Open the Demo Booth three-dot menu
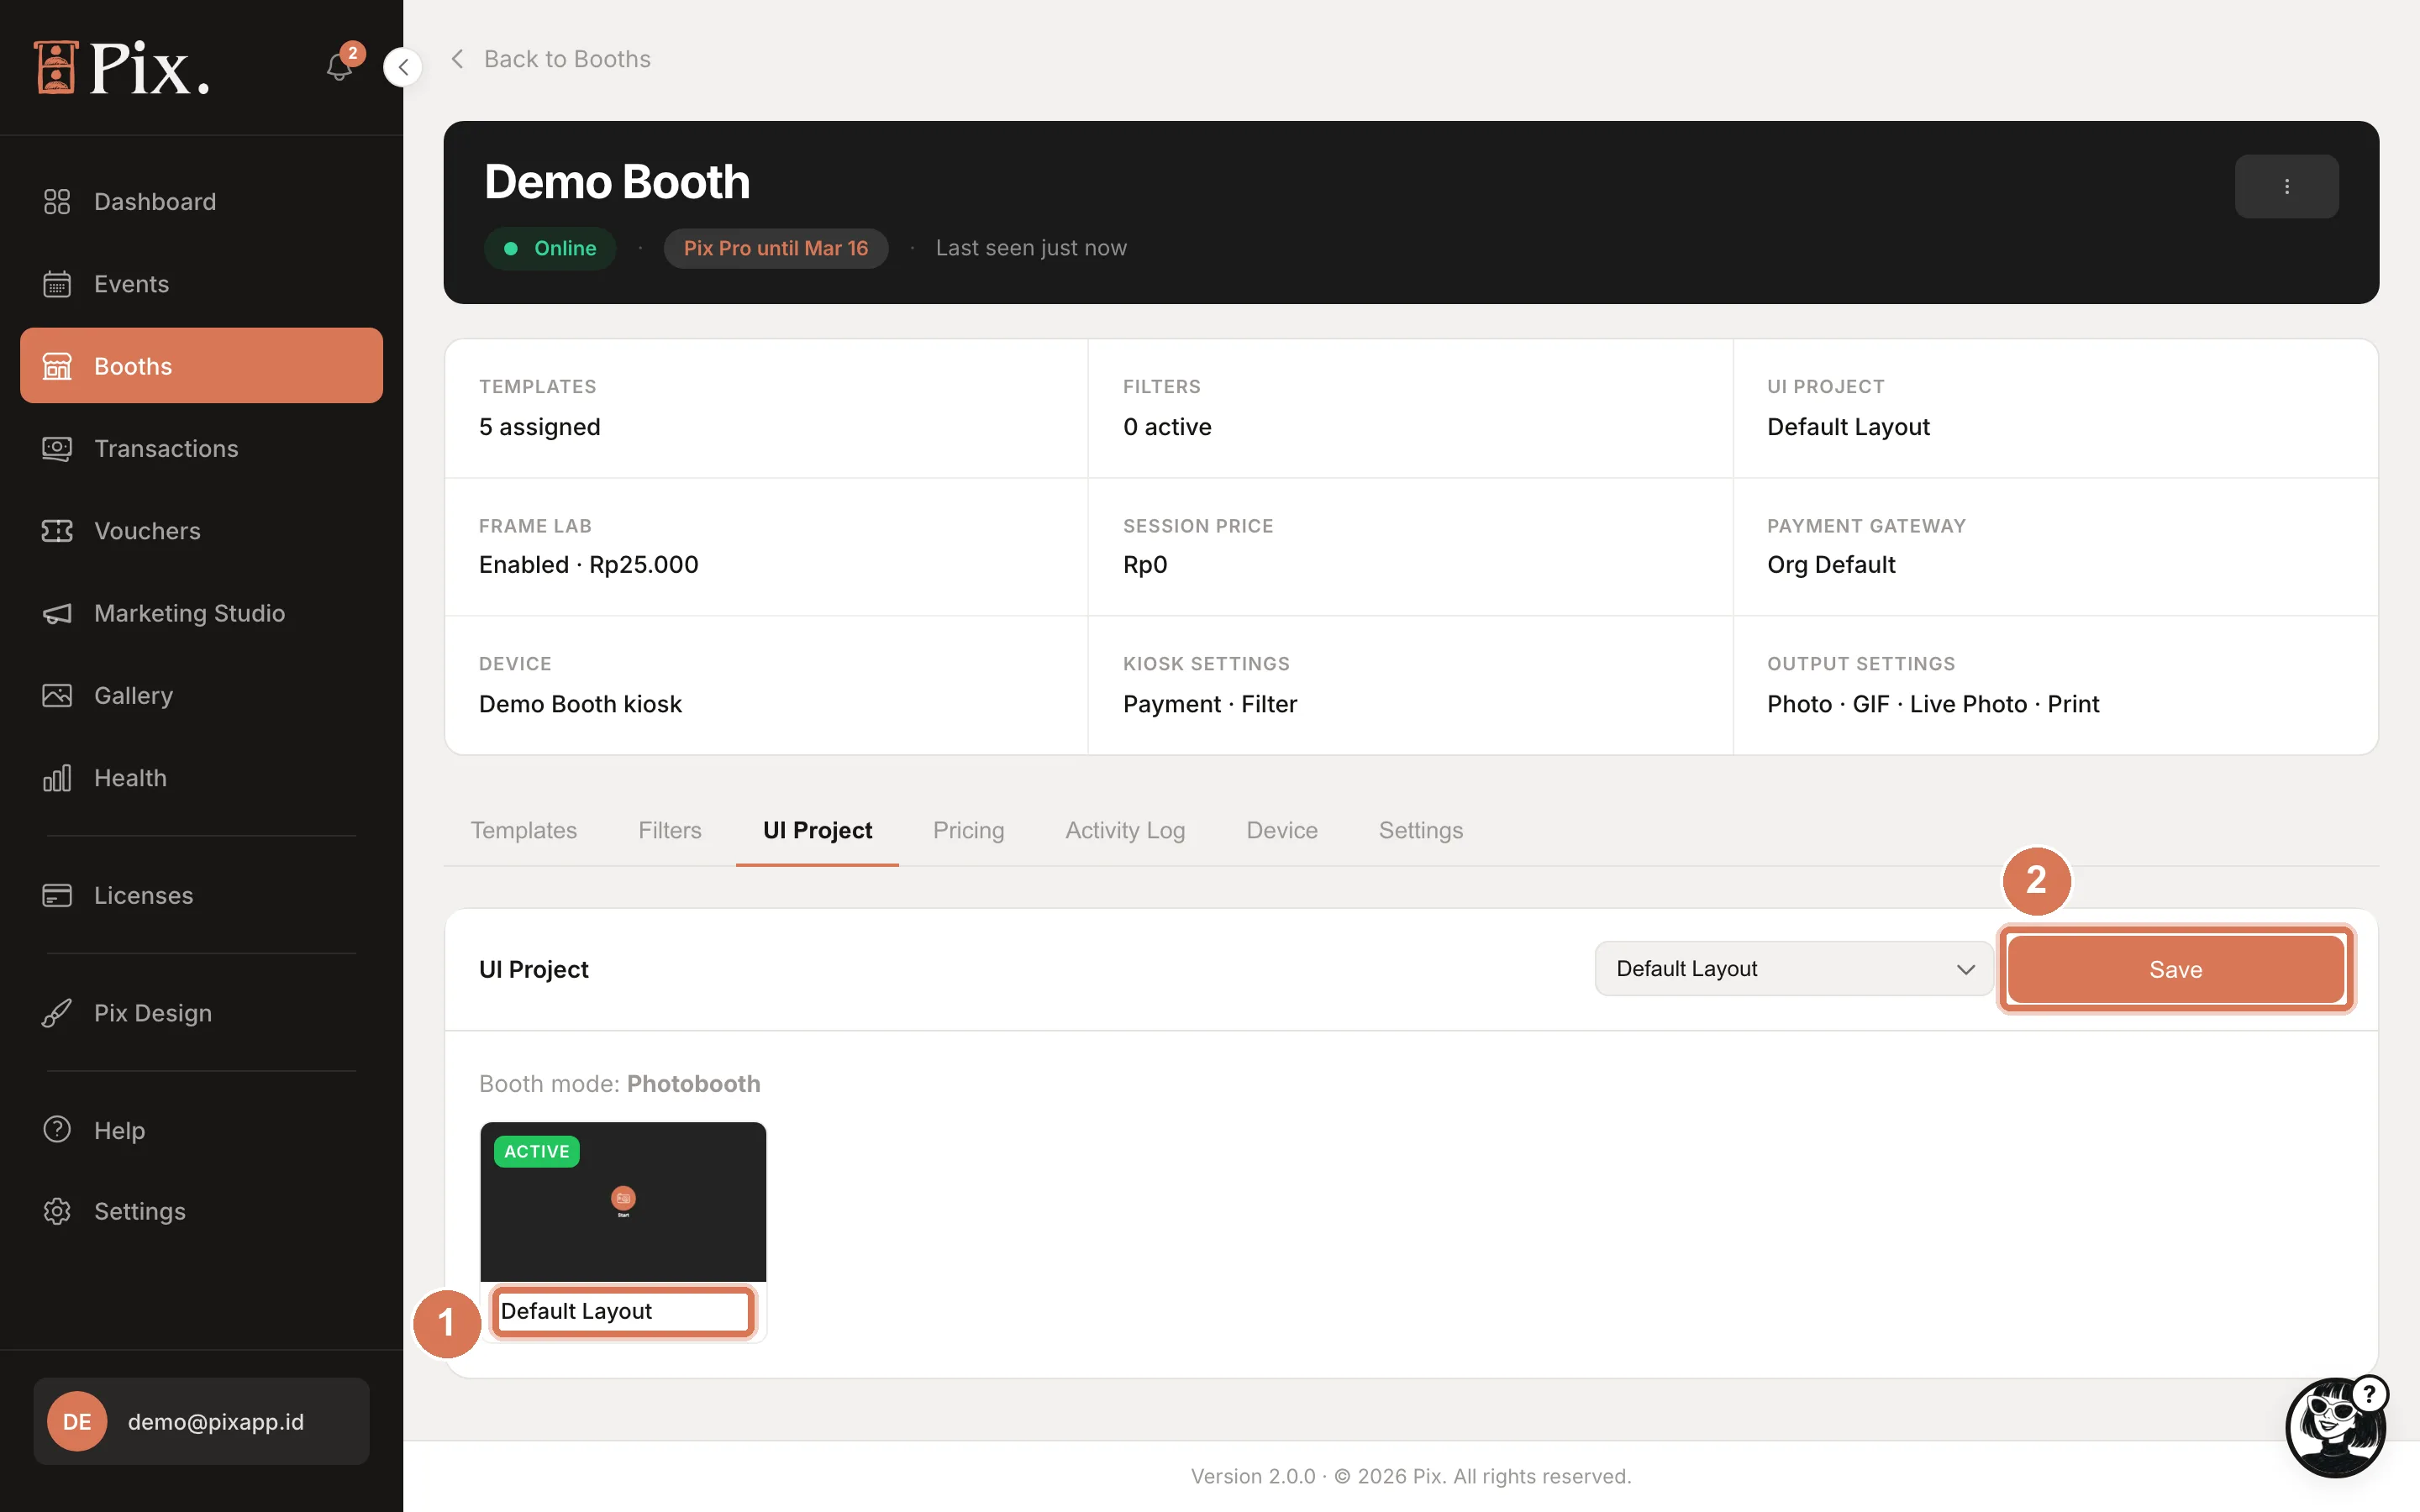Screen dimensions: 2420x1512 coord(2286,187)
